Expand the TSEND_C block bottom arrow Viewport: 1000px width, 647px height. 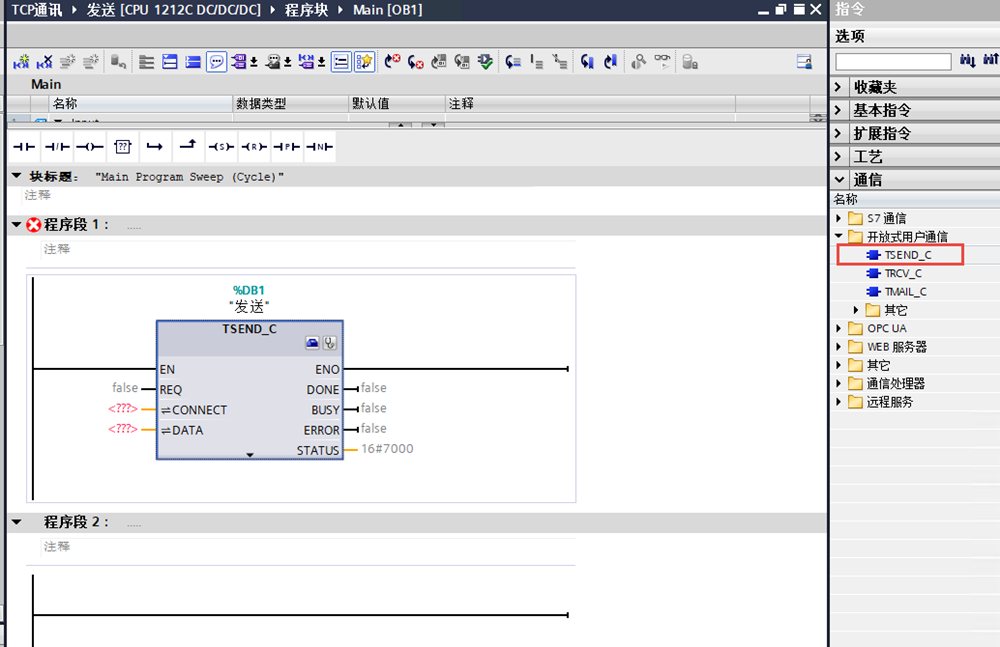point(250,454)
